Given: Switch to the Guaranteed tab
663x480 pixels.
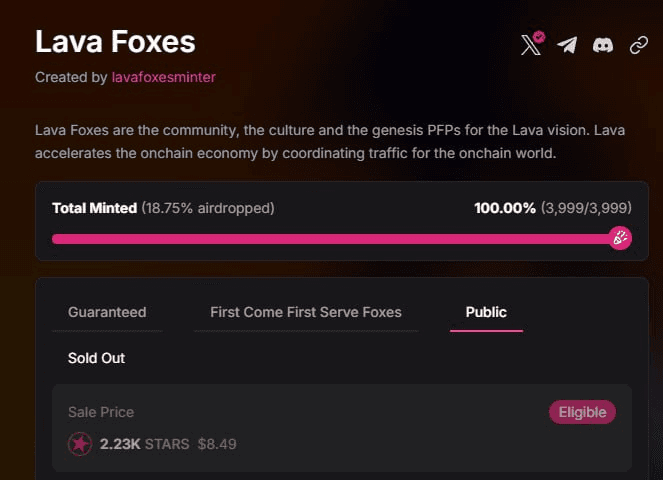Looking at the screenshot, I should (x=107, y=312).
